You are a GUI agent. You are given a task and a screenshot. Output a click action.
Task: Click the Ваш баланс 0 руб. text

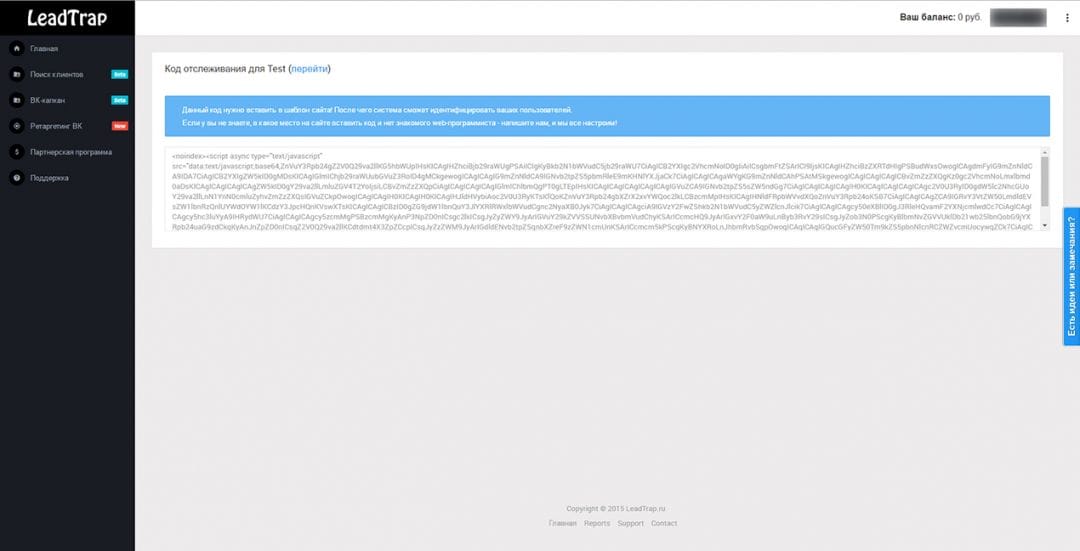940,17
